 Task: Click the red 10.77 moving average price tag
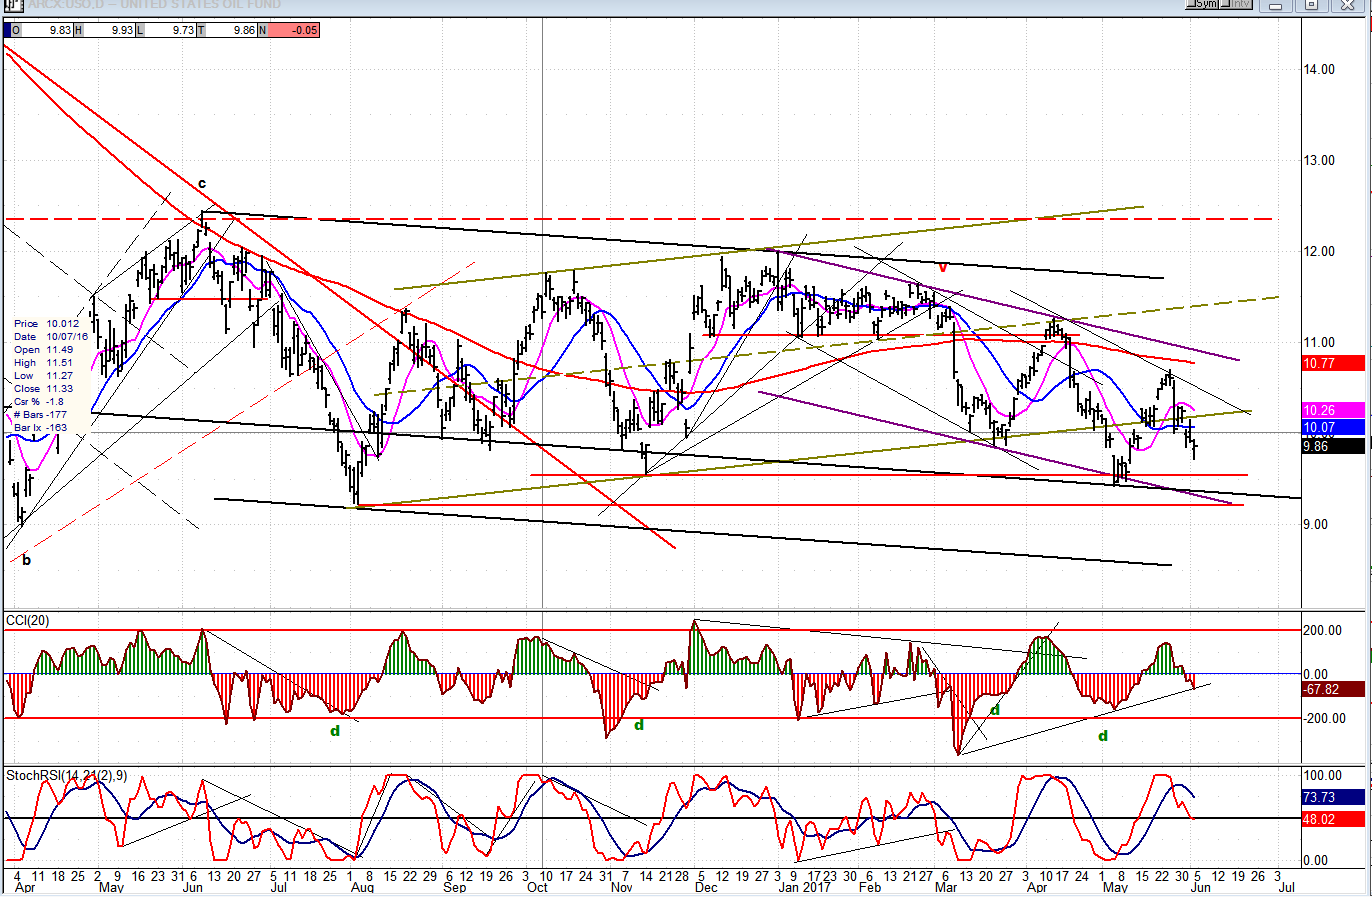pyautogui.click(x=1333, y=364)
